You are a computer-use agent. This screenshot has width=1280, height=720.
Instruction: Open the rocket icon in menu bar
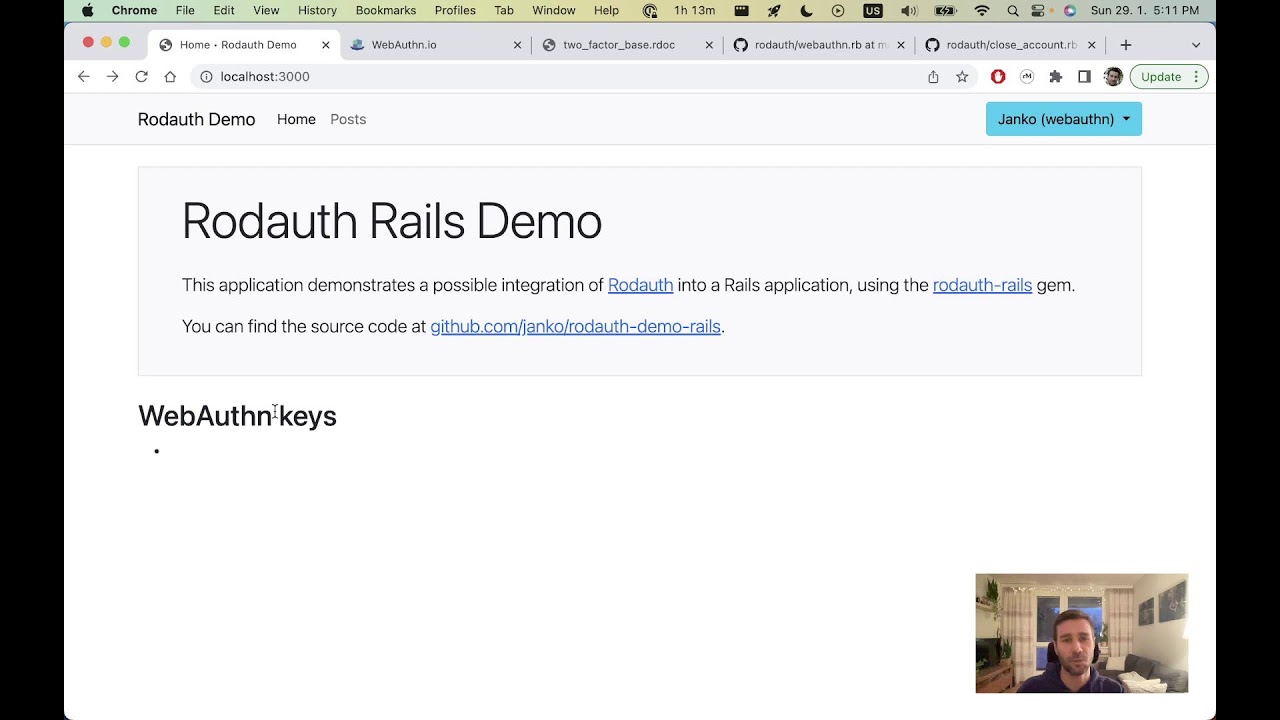tap(774, 10)
